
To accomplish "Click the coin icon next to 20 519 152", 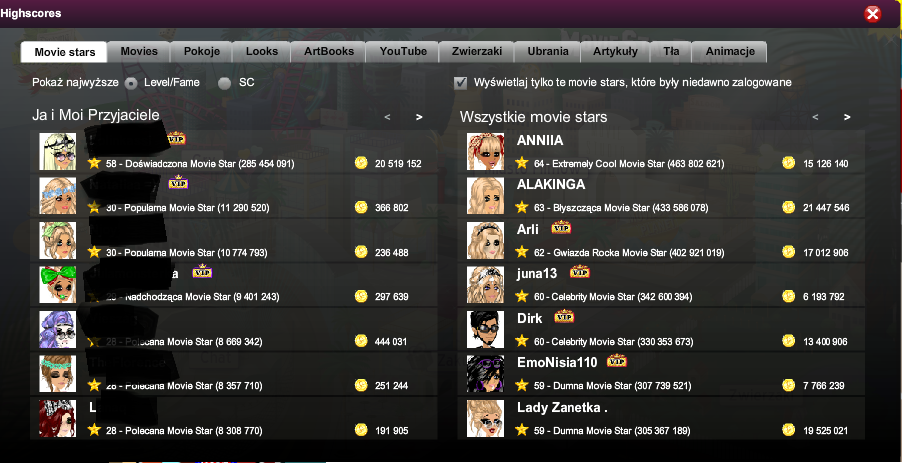I will [361, 163].
